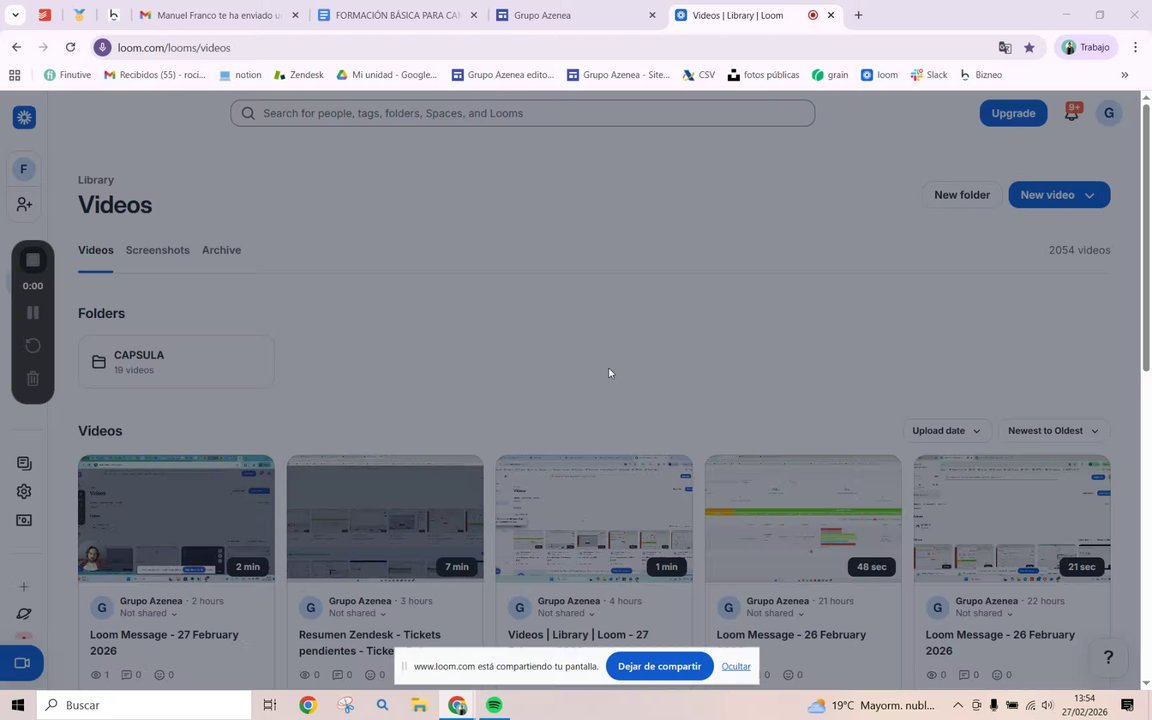Image resolution: width=1152 pixels, height=720 pixels.
Task: Expand Not shared on the 3 hours video
Action: click(x=358, y=613)
